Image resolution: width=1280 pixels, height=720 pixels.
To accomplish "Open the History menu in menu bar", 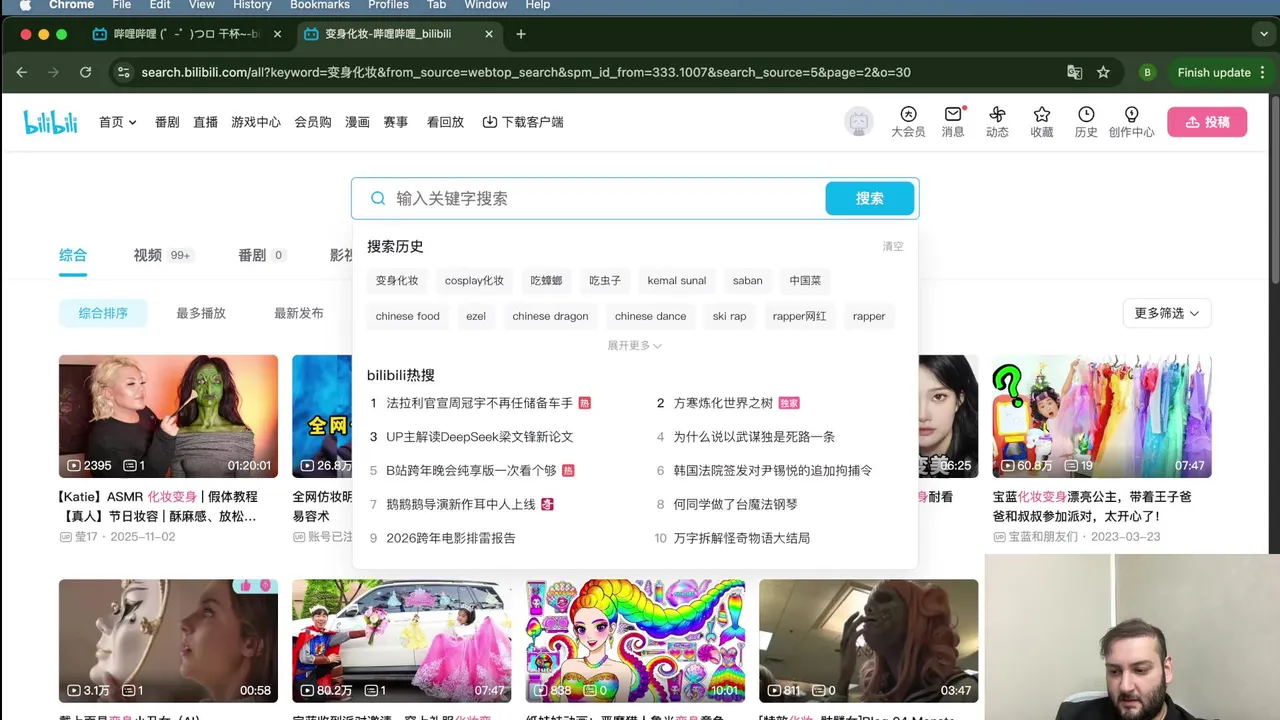I will (252, 5).
